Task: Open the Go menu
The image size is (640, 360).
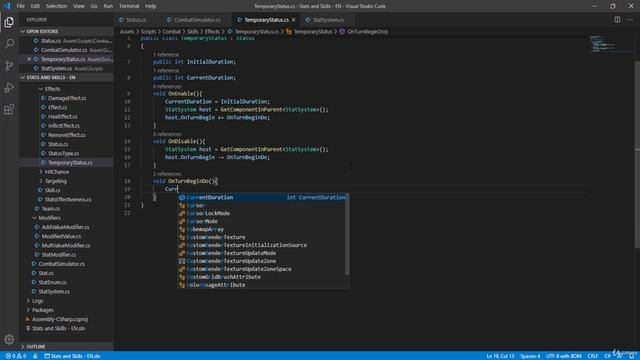Action: coord(94,6)
